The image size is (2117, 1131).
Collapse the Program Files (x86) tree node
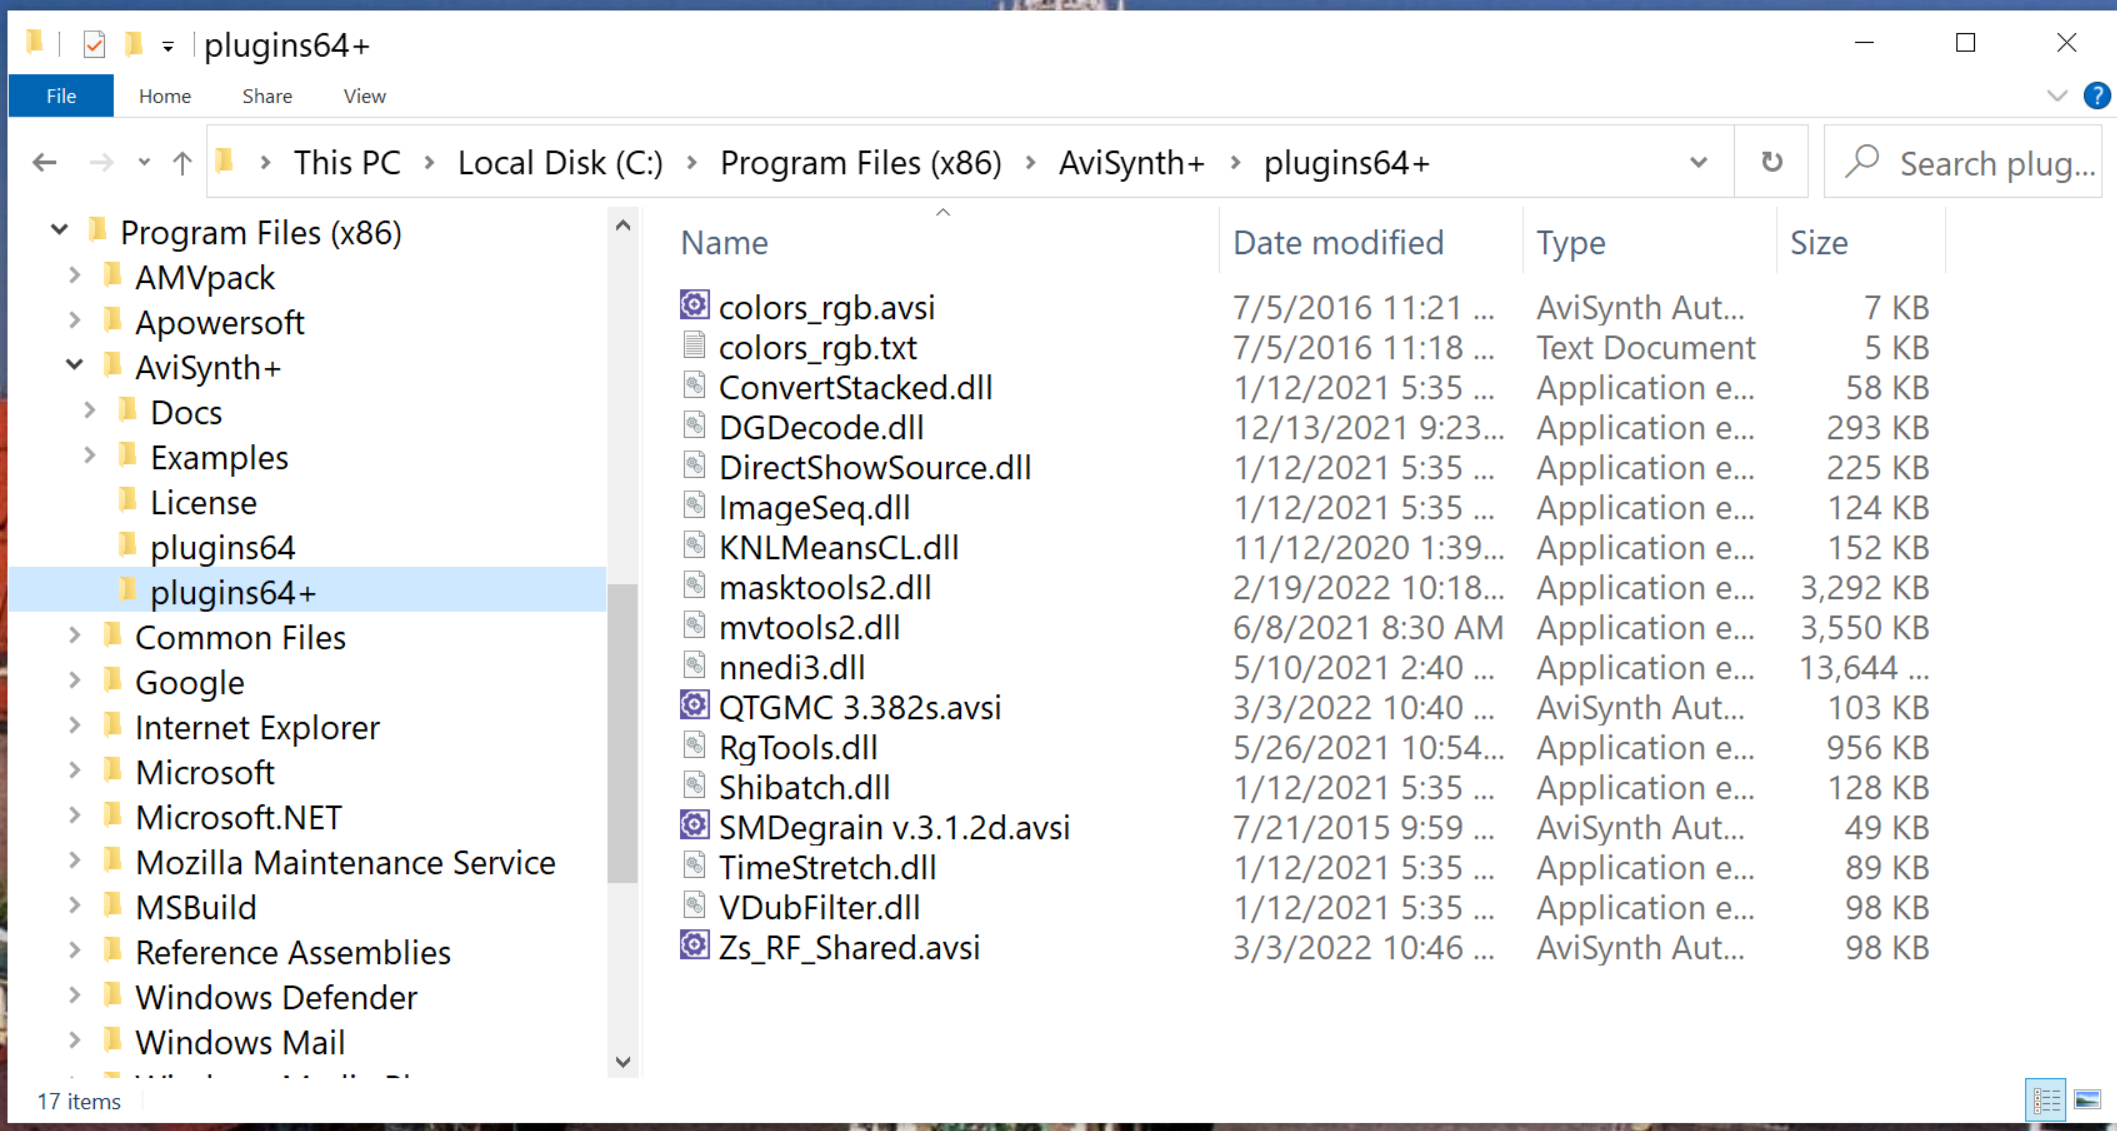(60, 231)
